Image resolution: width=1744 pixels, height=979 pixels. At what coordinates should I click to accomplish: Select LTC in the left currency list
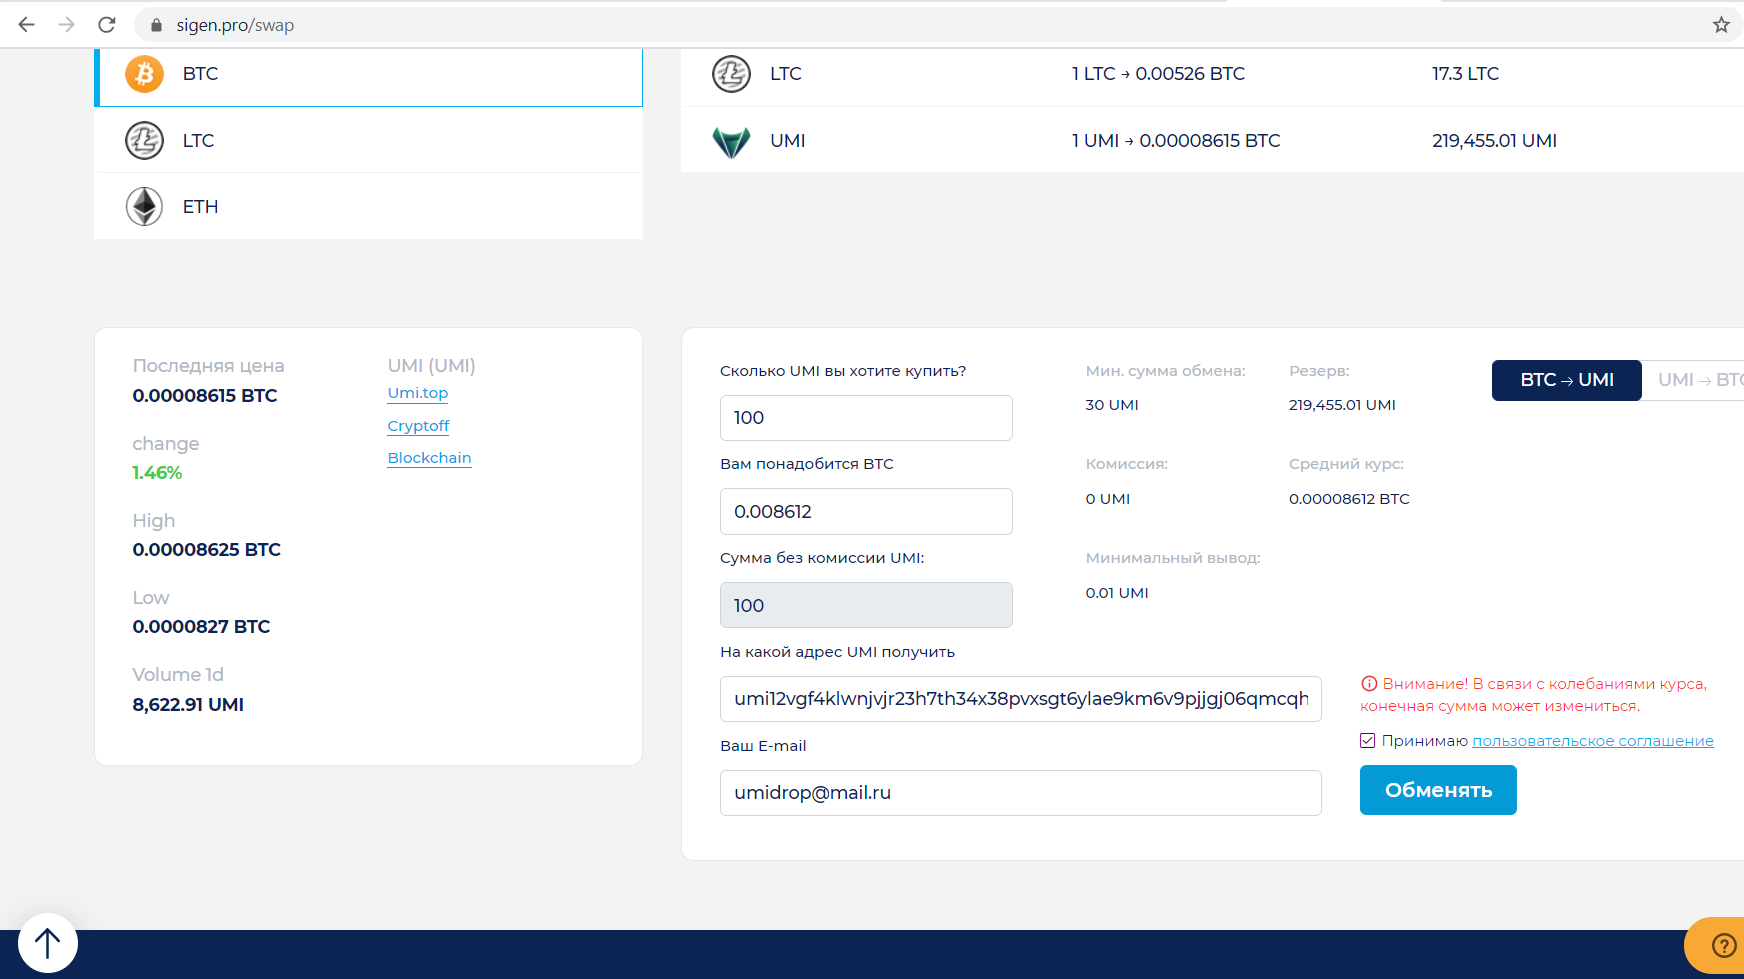[x=369, y=141]
